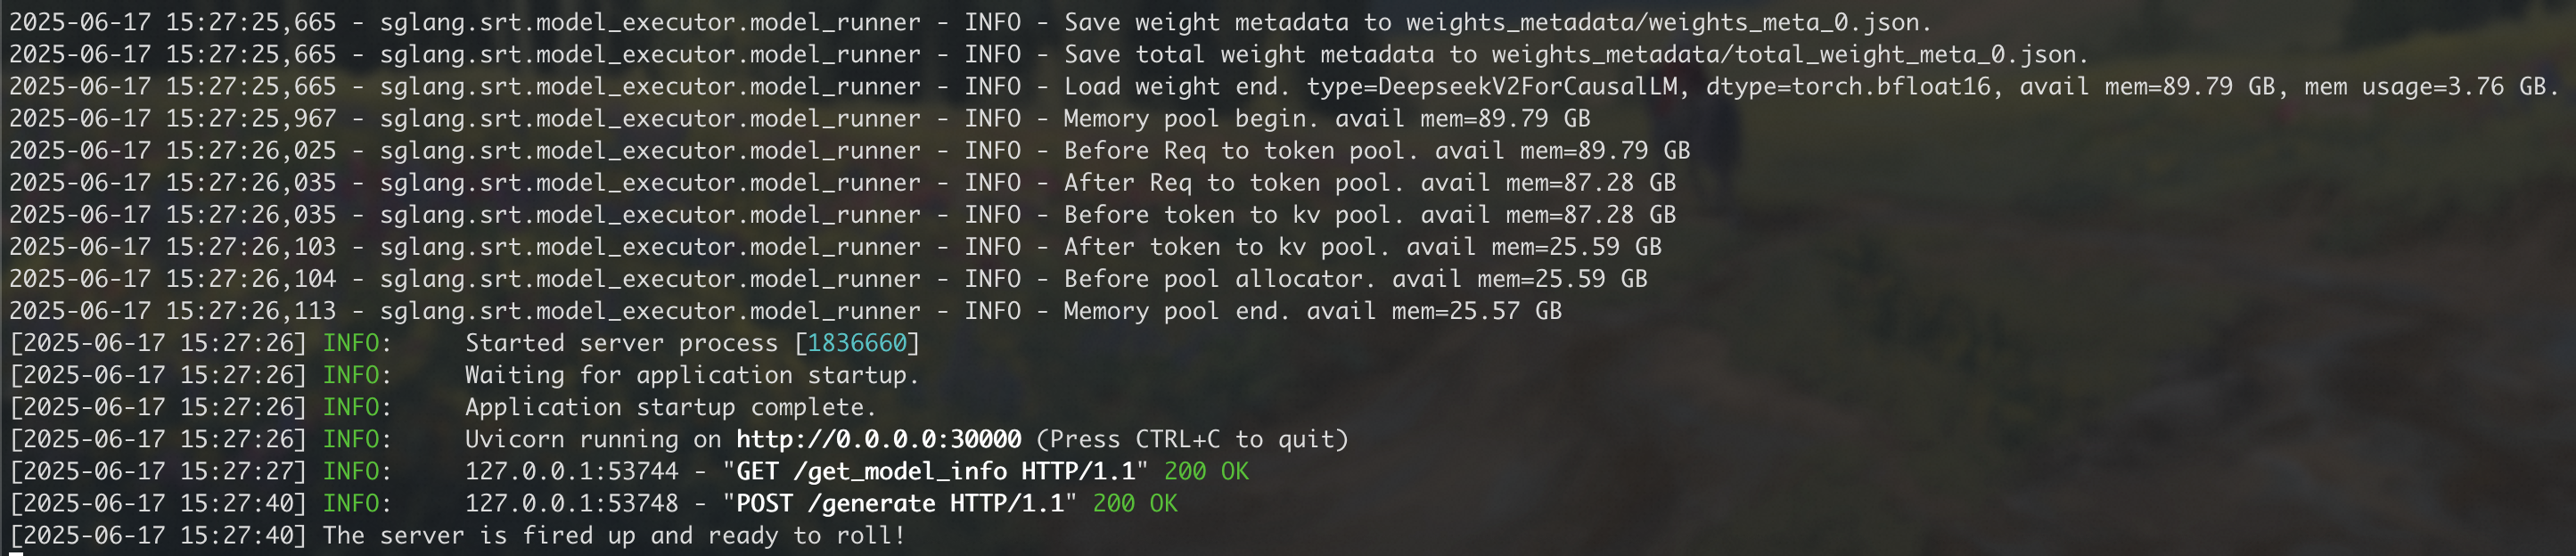This screenshot has height=556, width=2576.
Task: Click the server process ID 1836660
Action: 856,343
